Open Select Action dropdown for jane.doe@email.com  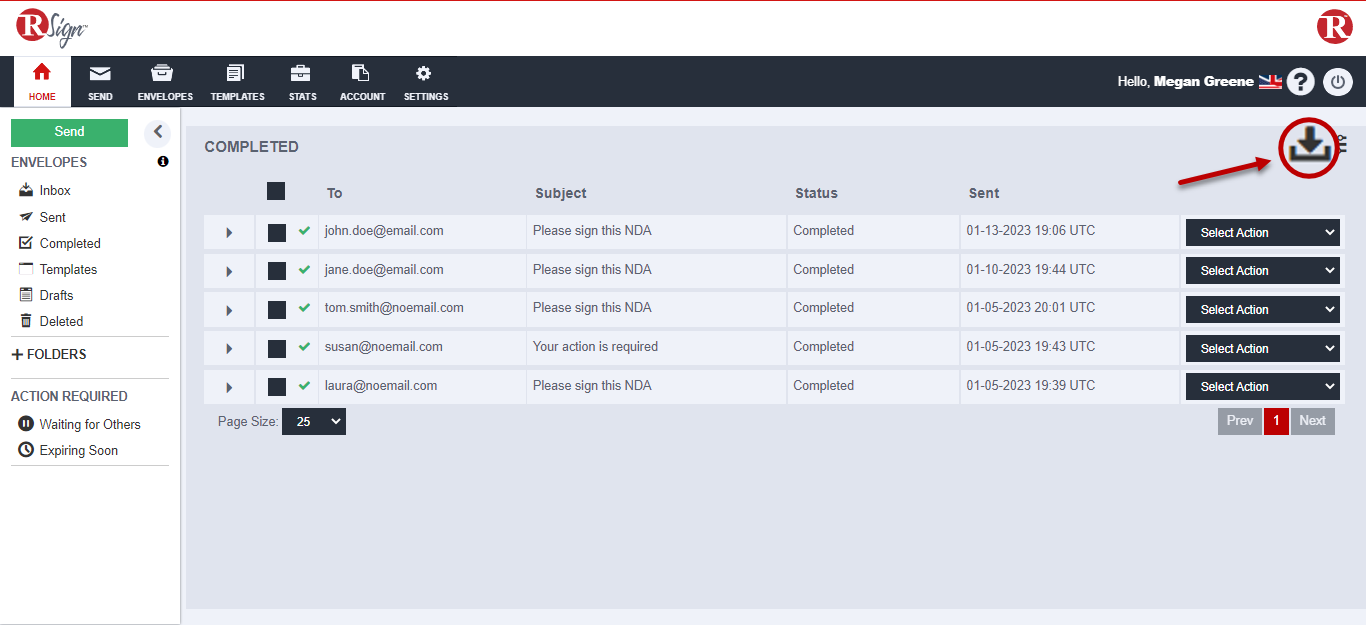click(1262, 271)
